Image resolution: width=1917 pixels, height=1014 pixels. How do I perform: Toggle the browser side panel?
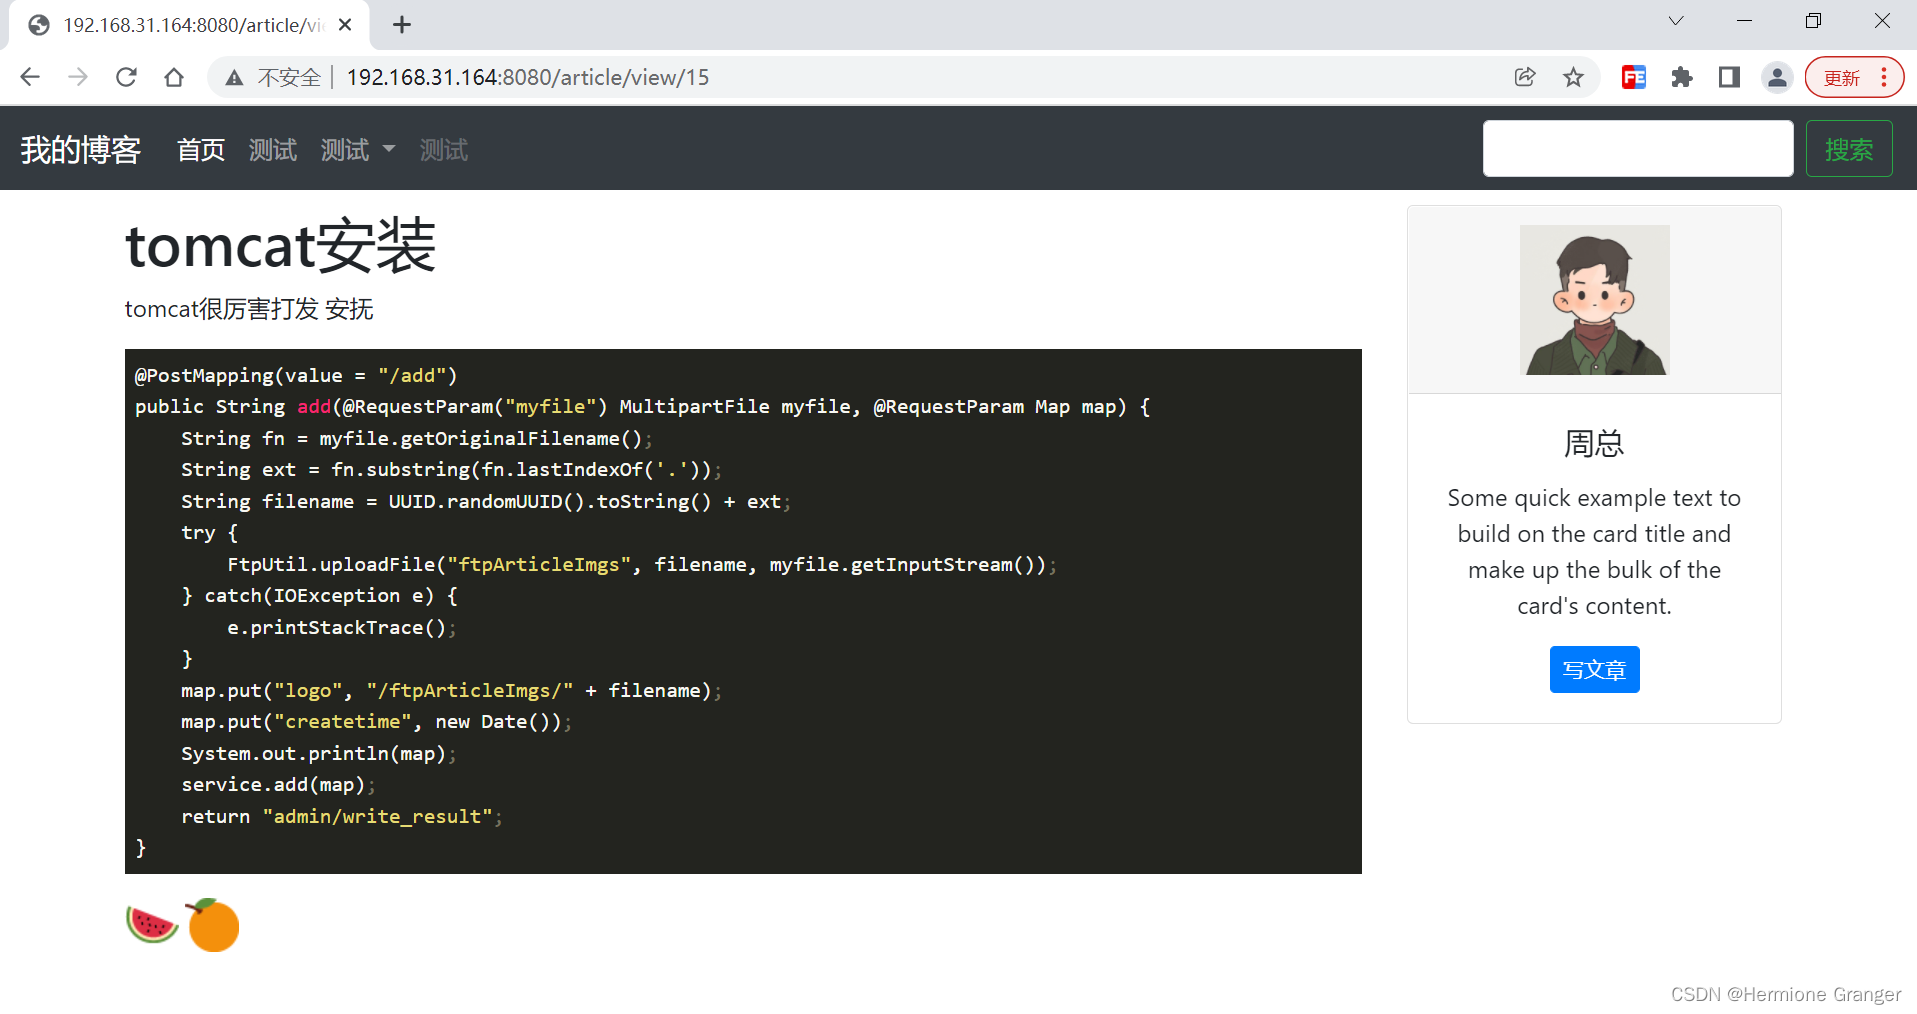click(x=1729, y=77)
